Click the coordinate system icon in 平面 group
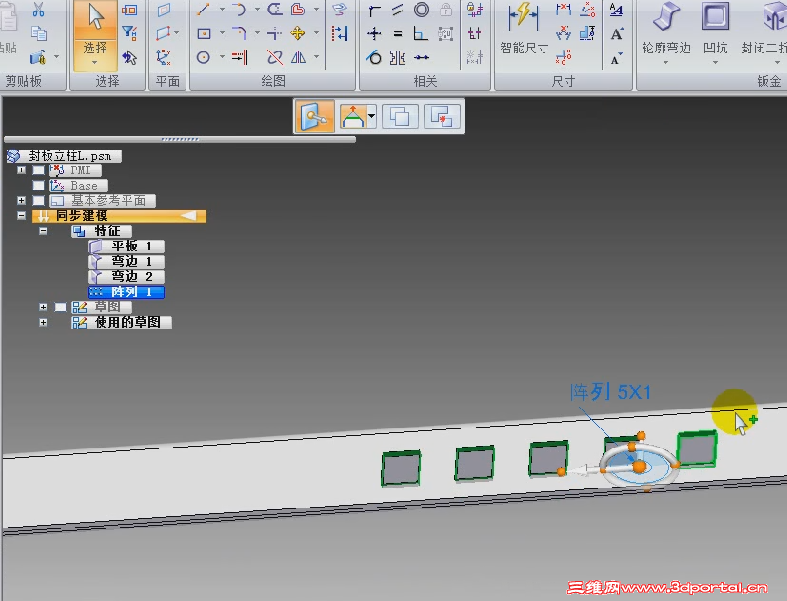This screenshot has height=601, width=787. click(x=163, y=57)
